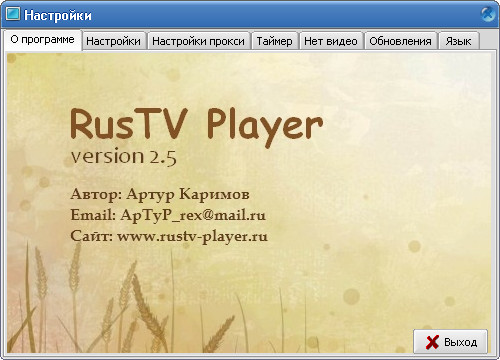Click the version 2.5 text
The image size is (500, 360).
click(x=123, y=157)
